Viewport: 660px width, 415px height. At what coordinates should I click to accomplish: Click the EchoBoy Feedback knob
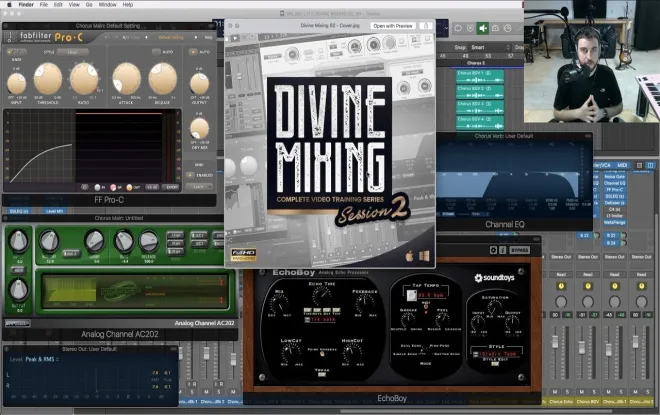(365, 303)
